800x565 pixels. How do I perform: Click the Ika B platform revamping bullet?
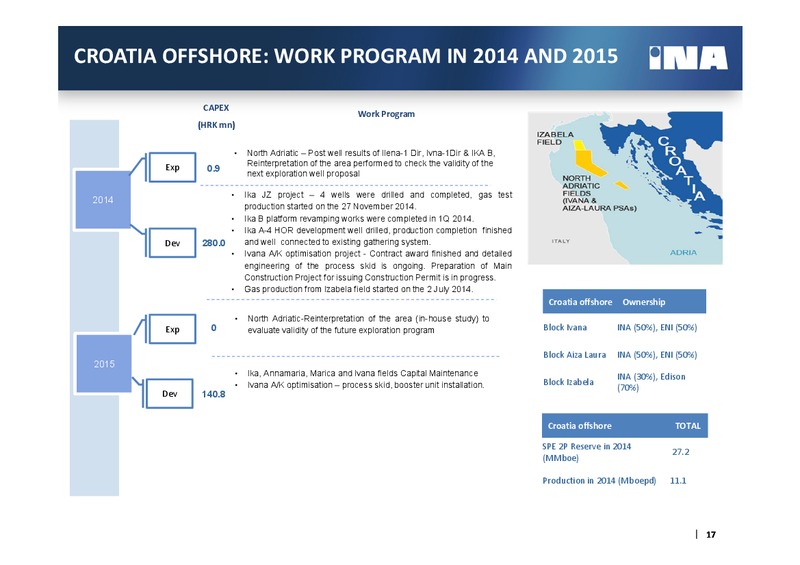[359, 218]
